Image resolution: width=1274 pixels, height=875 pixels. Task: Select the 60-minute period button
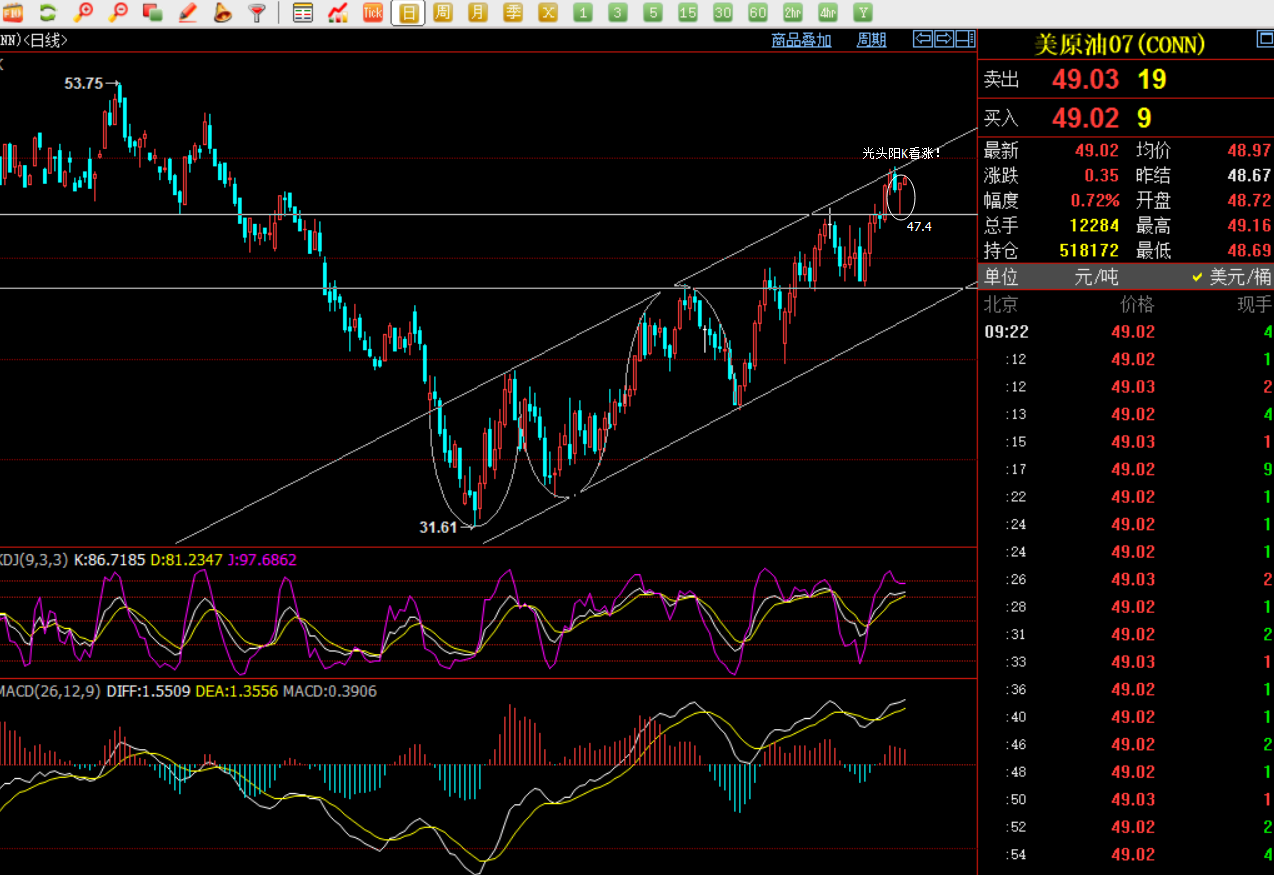[758, 13]
